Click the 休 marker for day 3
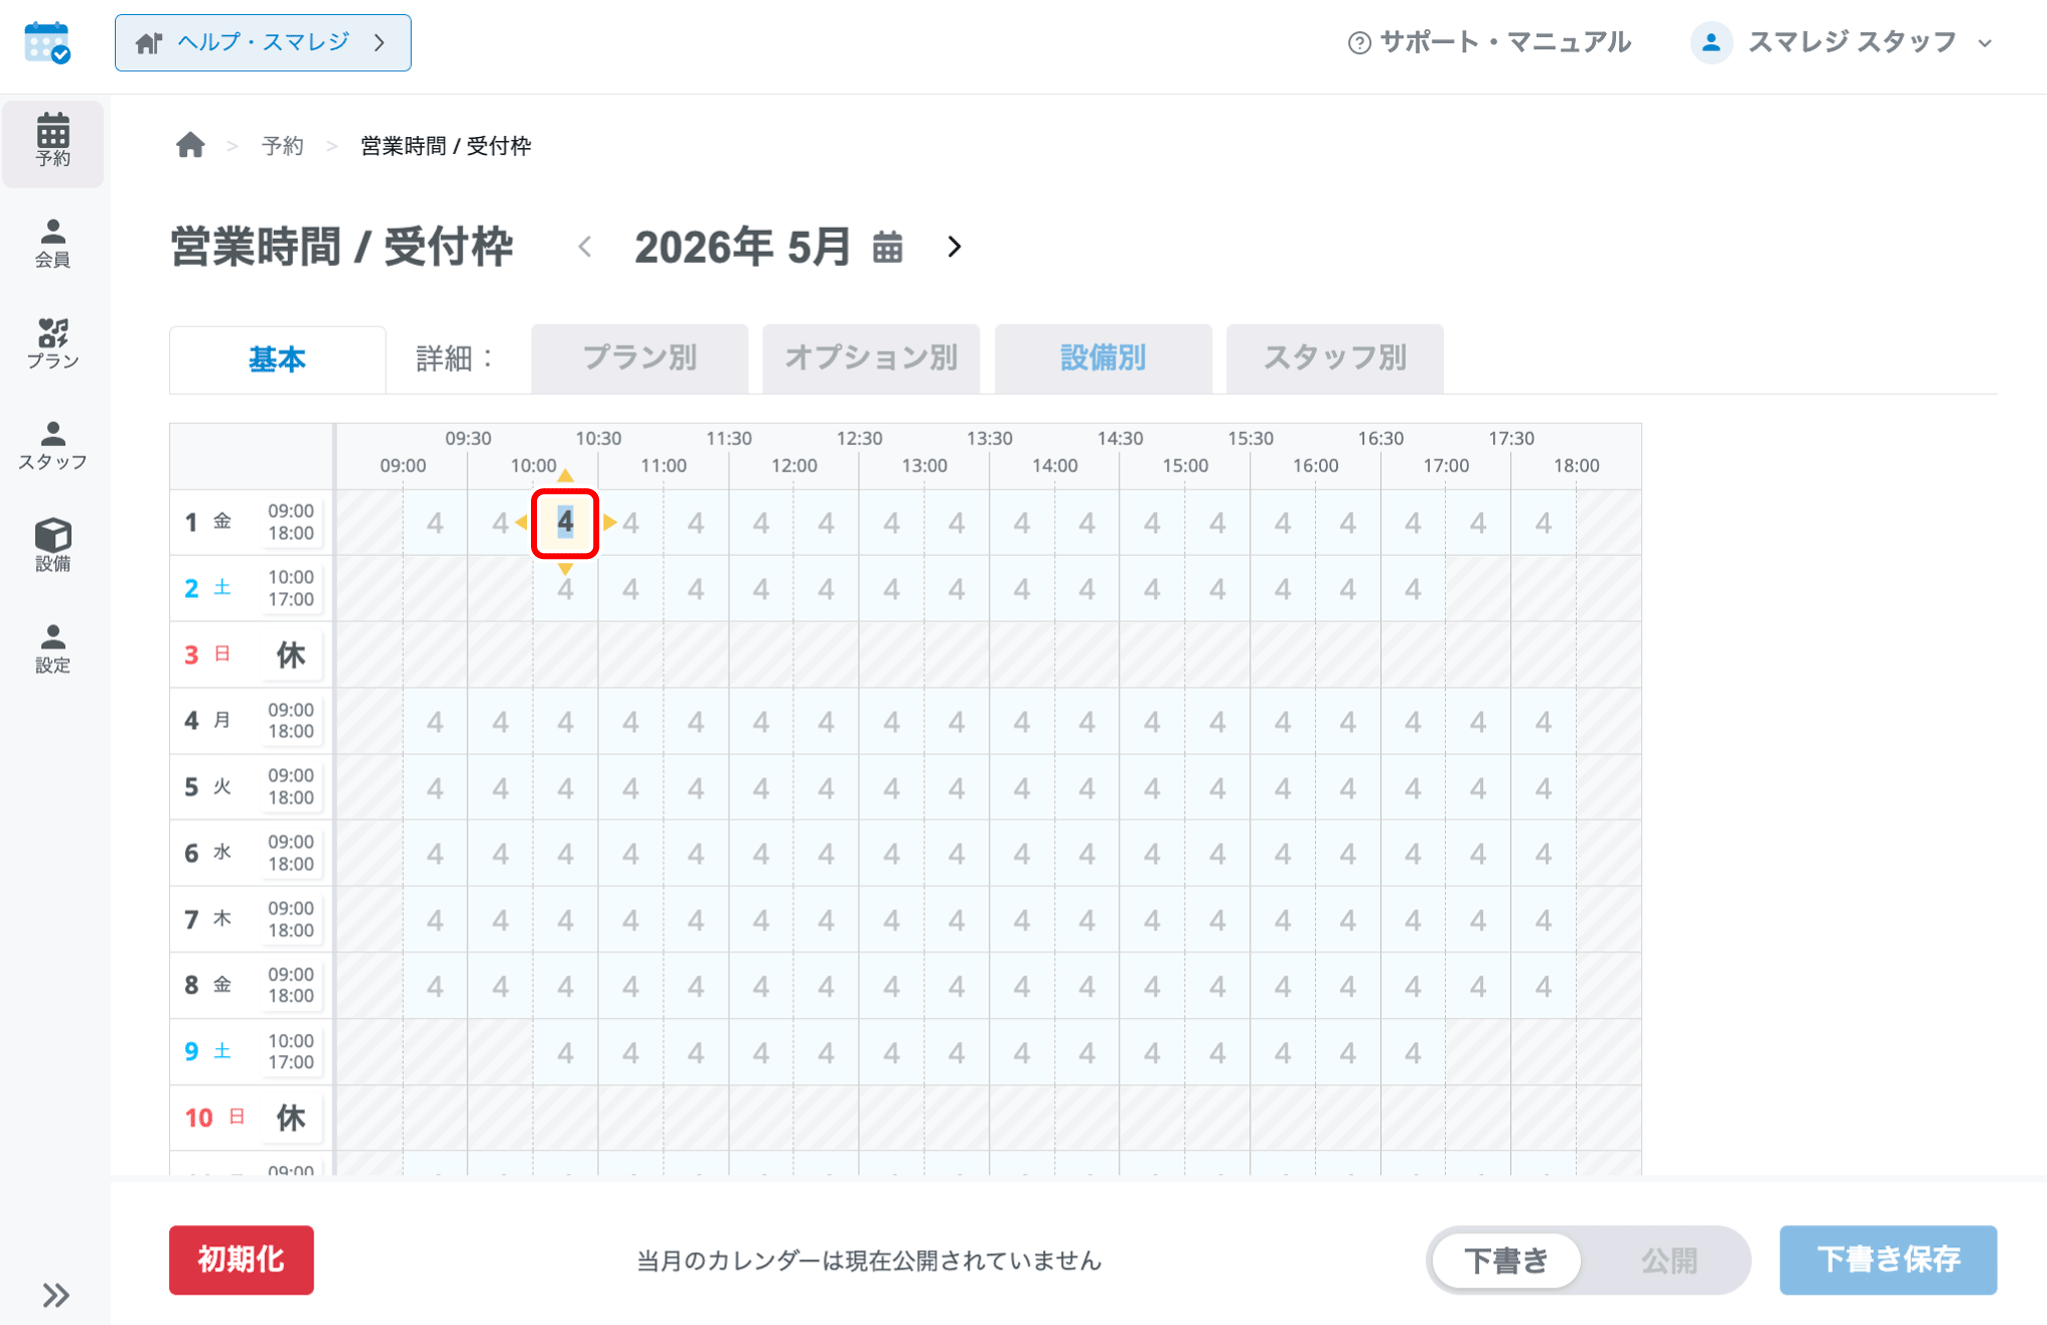The image size is (2047, 1325). (x=290, y=655)
